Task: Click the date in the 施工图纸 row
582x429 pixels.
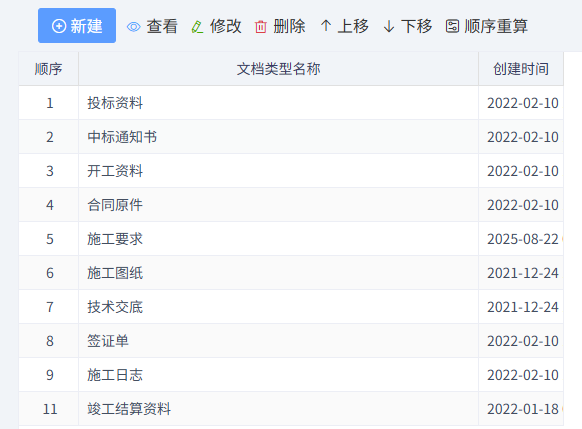Action: coord(523,273)
